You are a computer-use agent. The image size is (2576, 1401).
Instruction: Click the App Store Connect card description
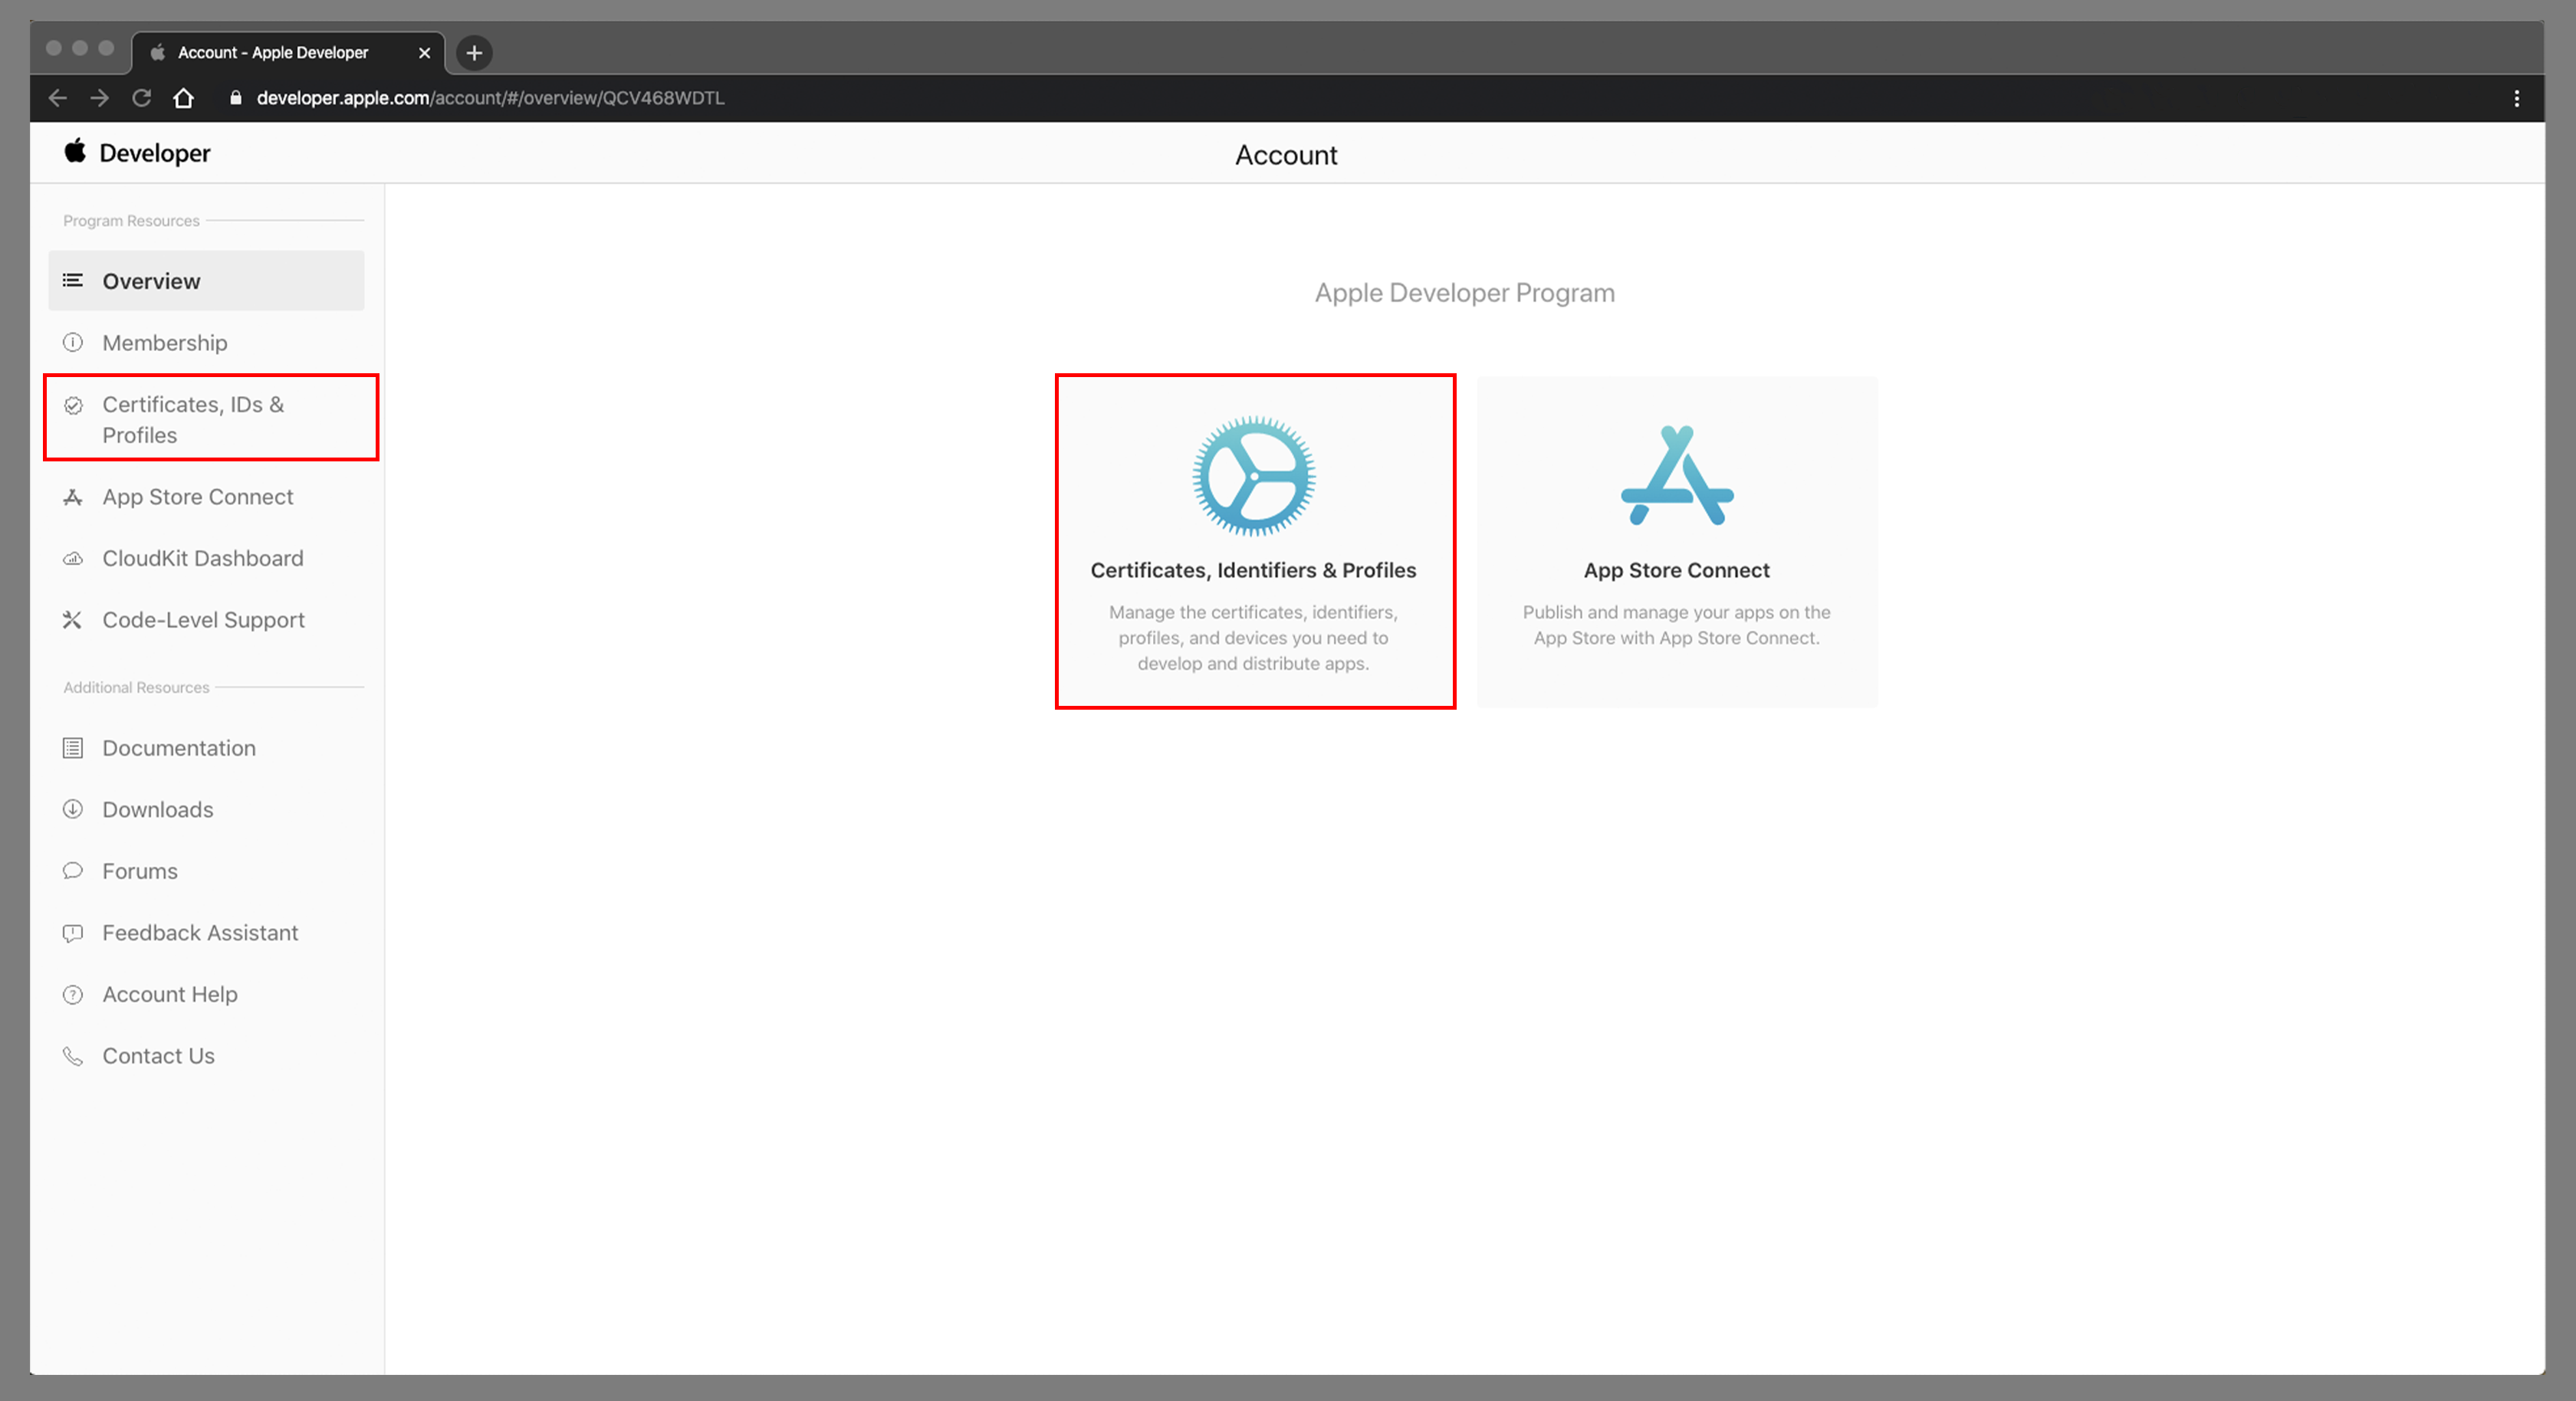1677,625
